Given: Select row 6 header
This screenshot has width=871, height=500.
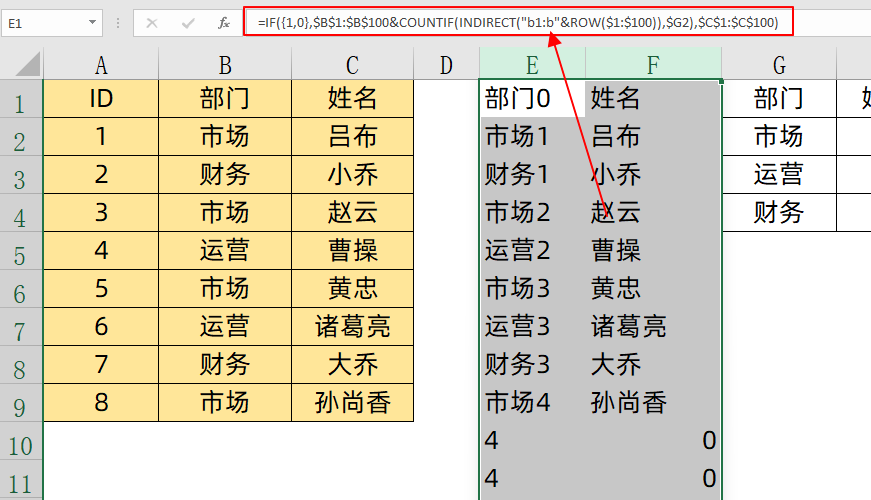Looking at the screenshot, I should point(21,289).
